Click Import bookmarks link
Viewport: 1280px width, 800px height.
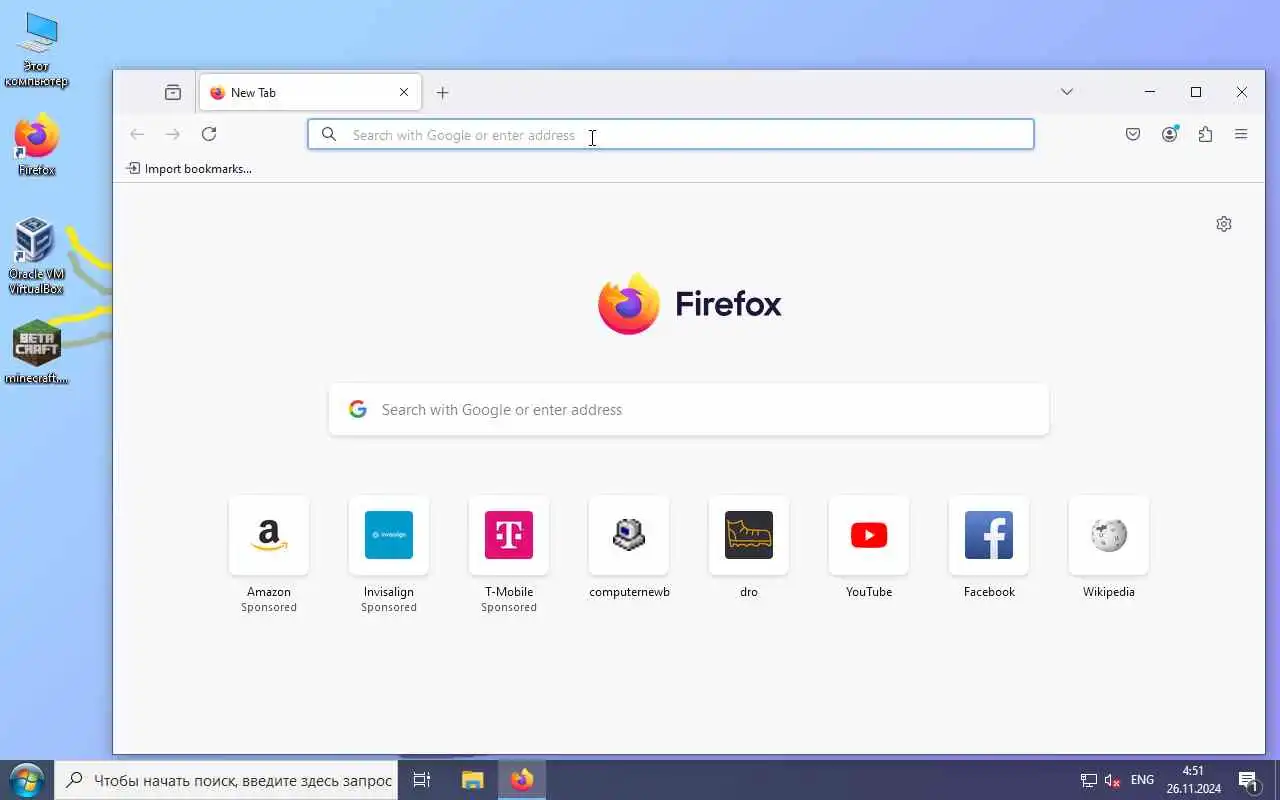tap(189, 169)
